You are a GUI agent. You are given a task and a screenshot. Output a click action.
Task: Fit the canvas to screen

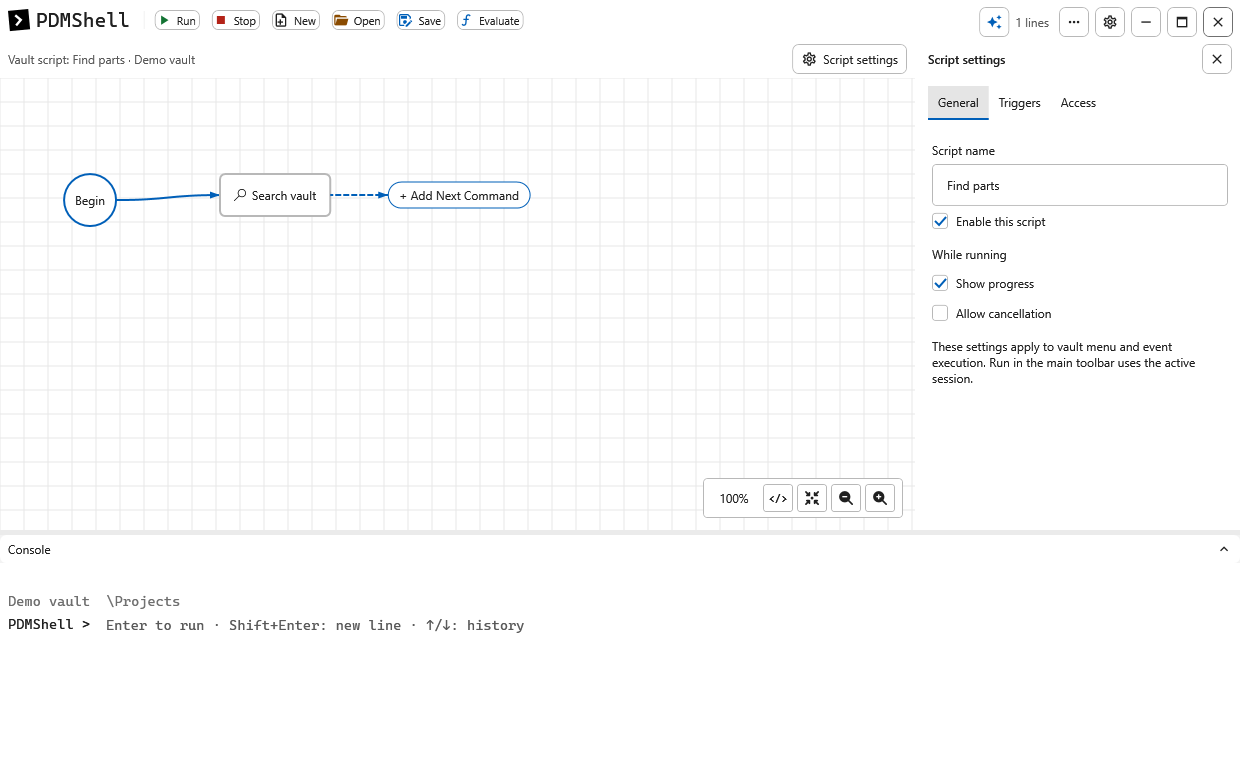[812, 498]
